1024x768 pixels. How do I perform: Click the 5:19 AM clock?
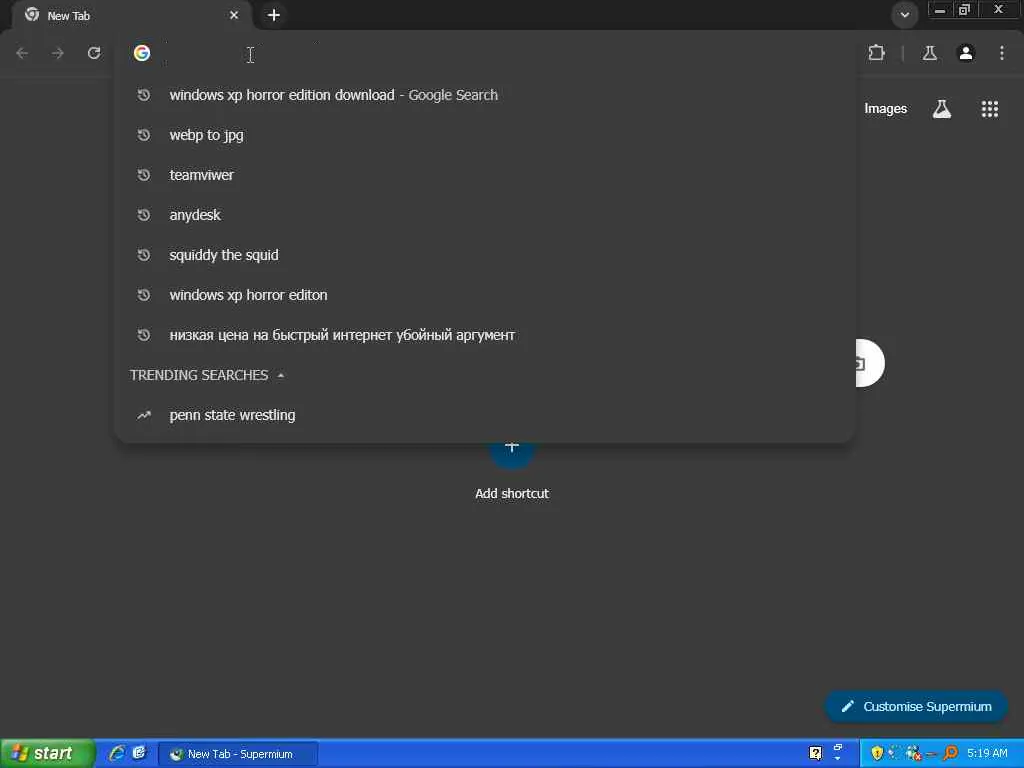[987, 754]
